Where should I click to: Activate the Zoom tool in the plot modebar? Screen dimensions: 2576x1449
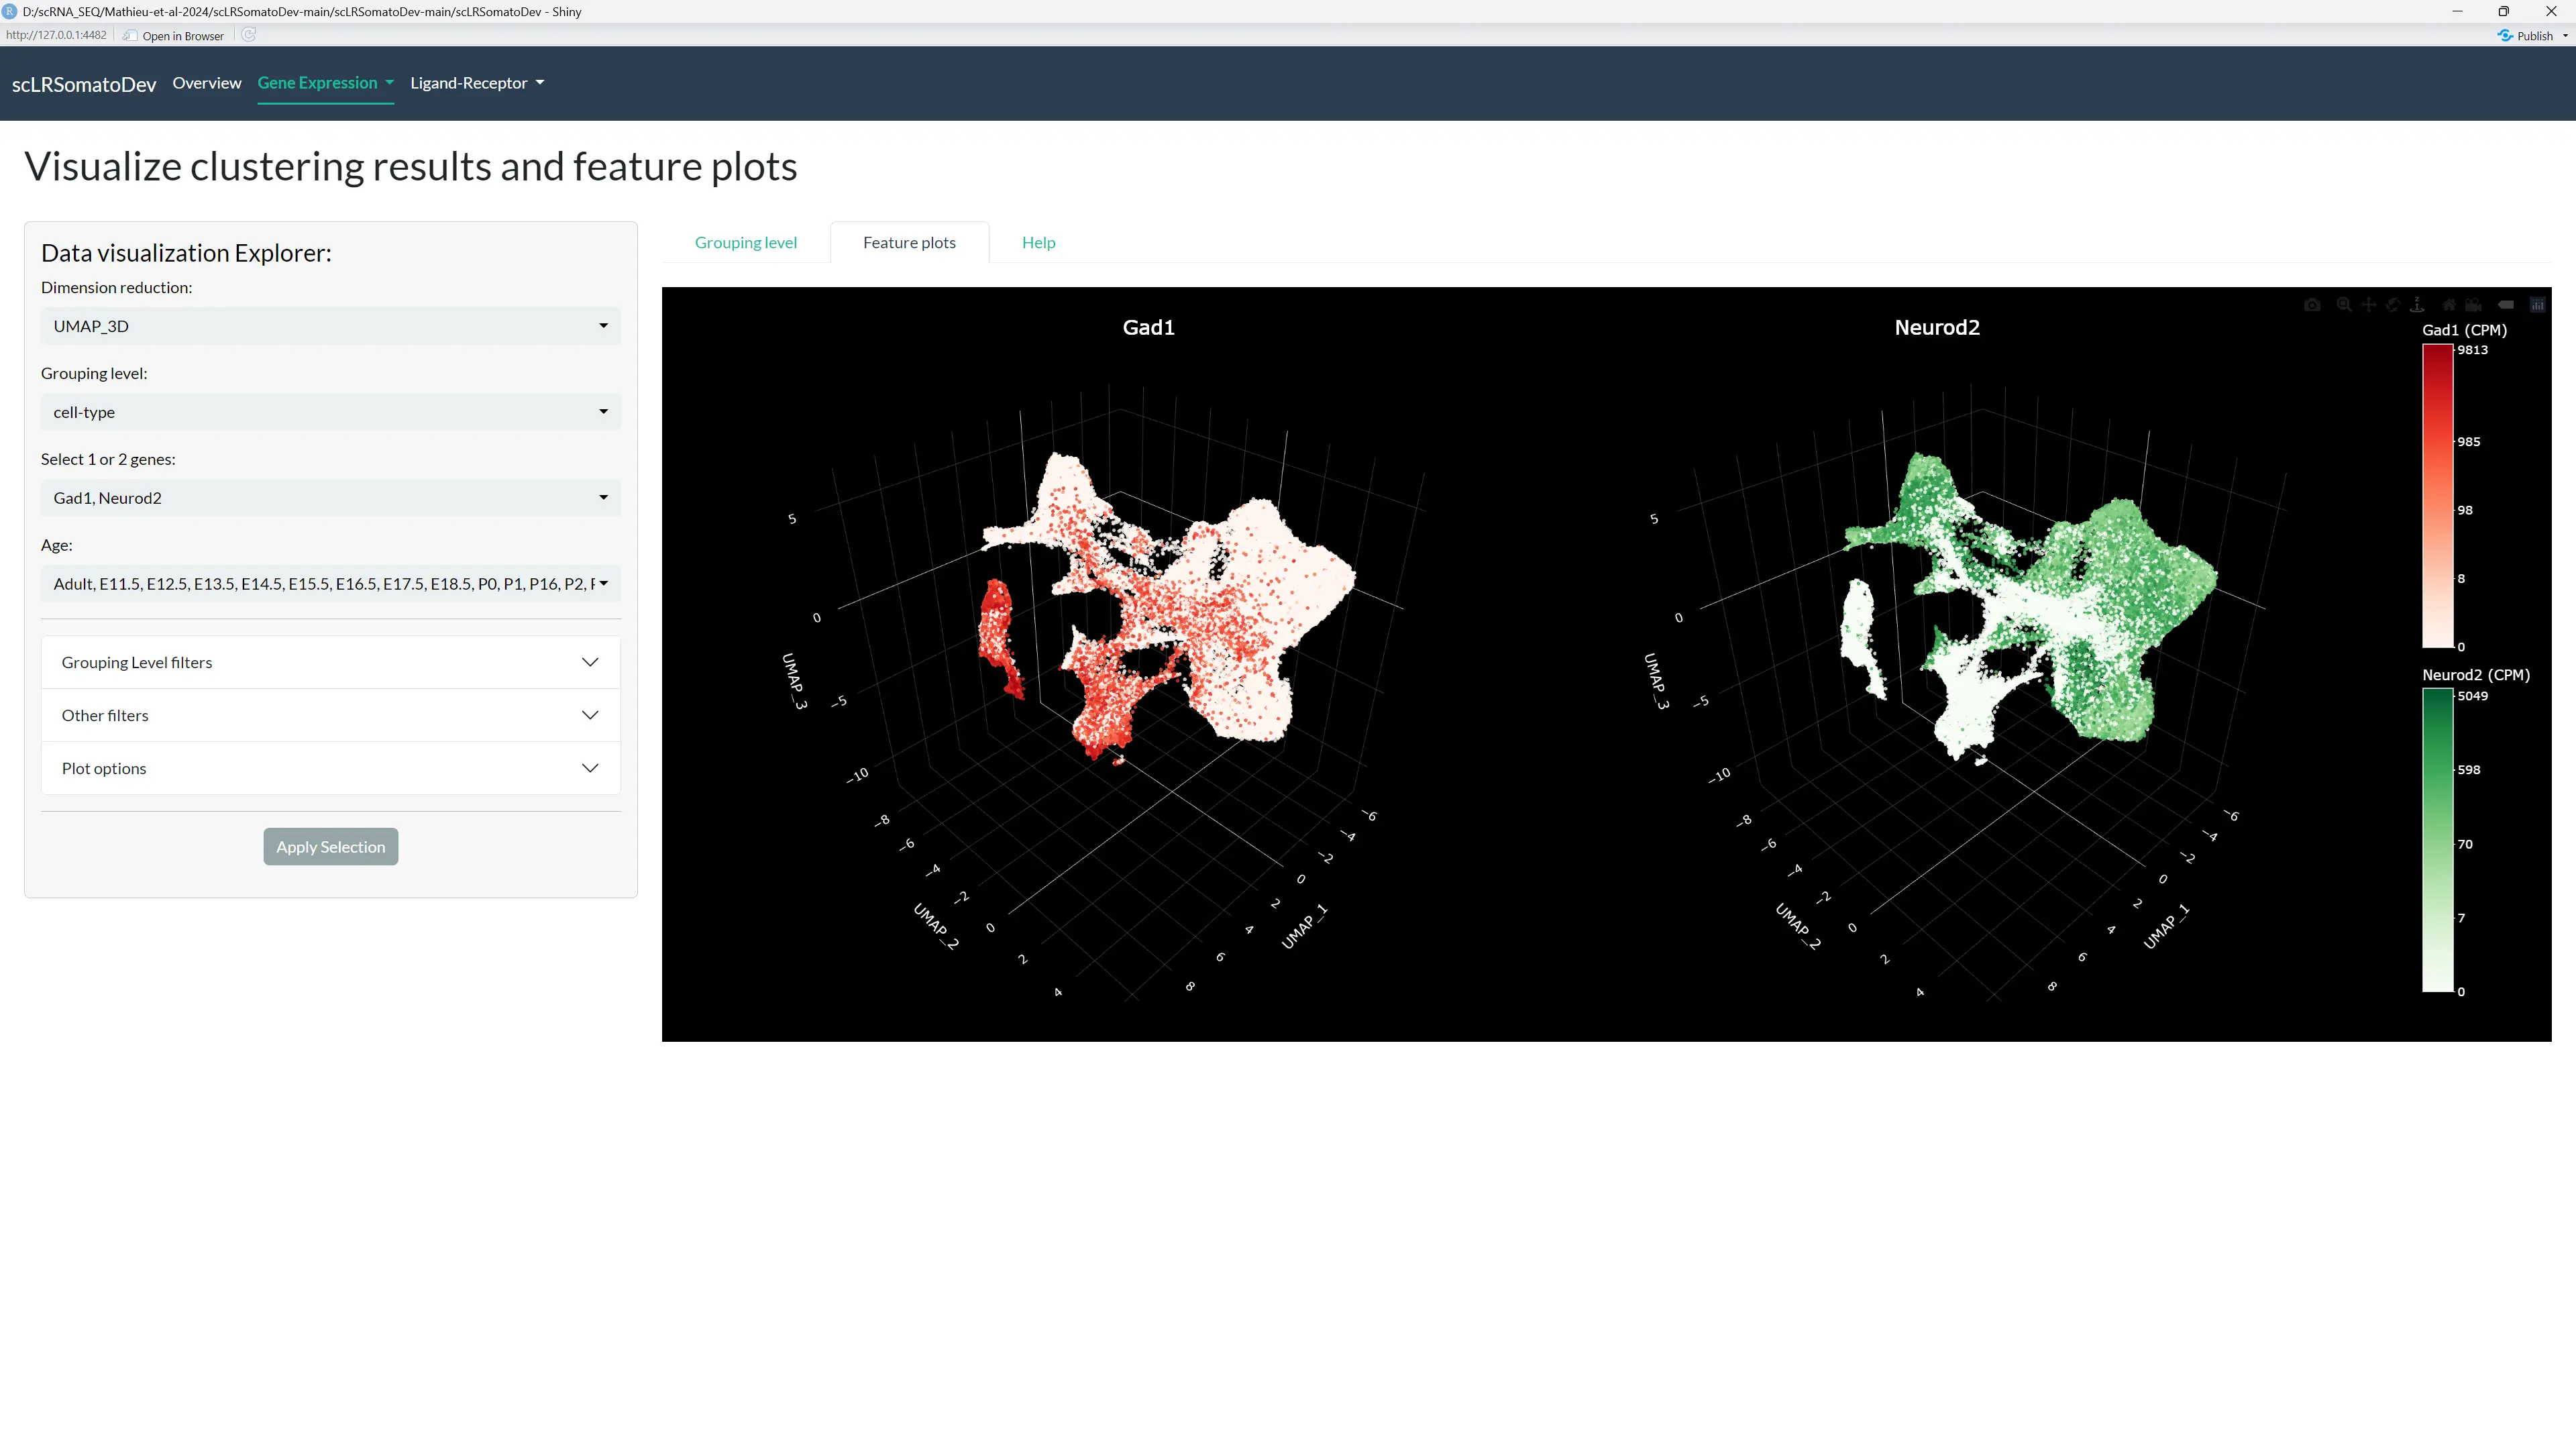(x=2343, y=305)
